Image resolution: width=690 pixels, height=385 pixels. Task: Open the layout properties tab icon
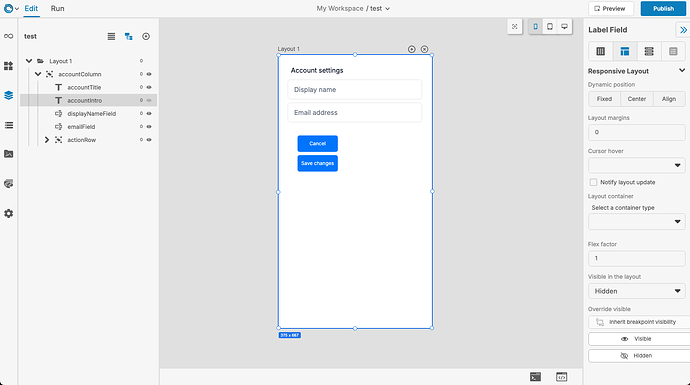tap(624, 51)
